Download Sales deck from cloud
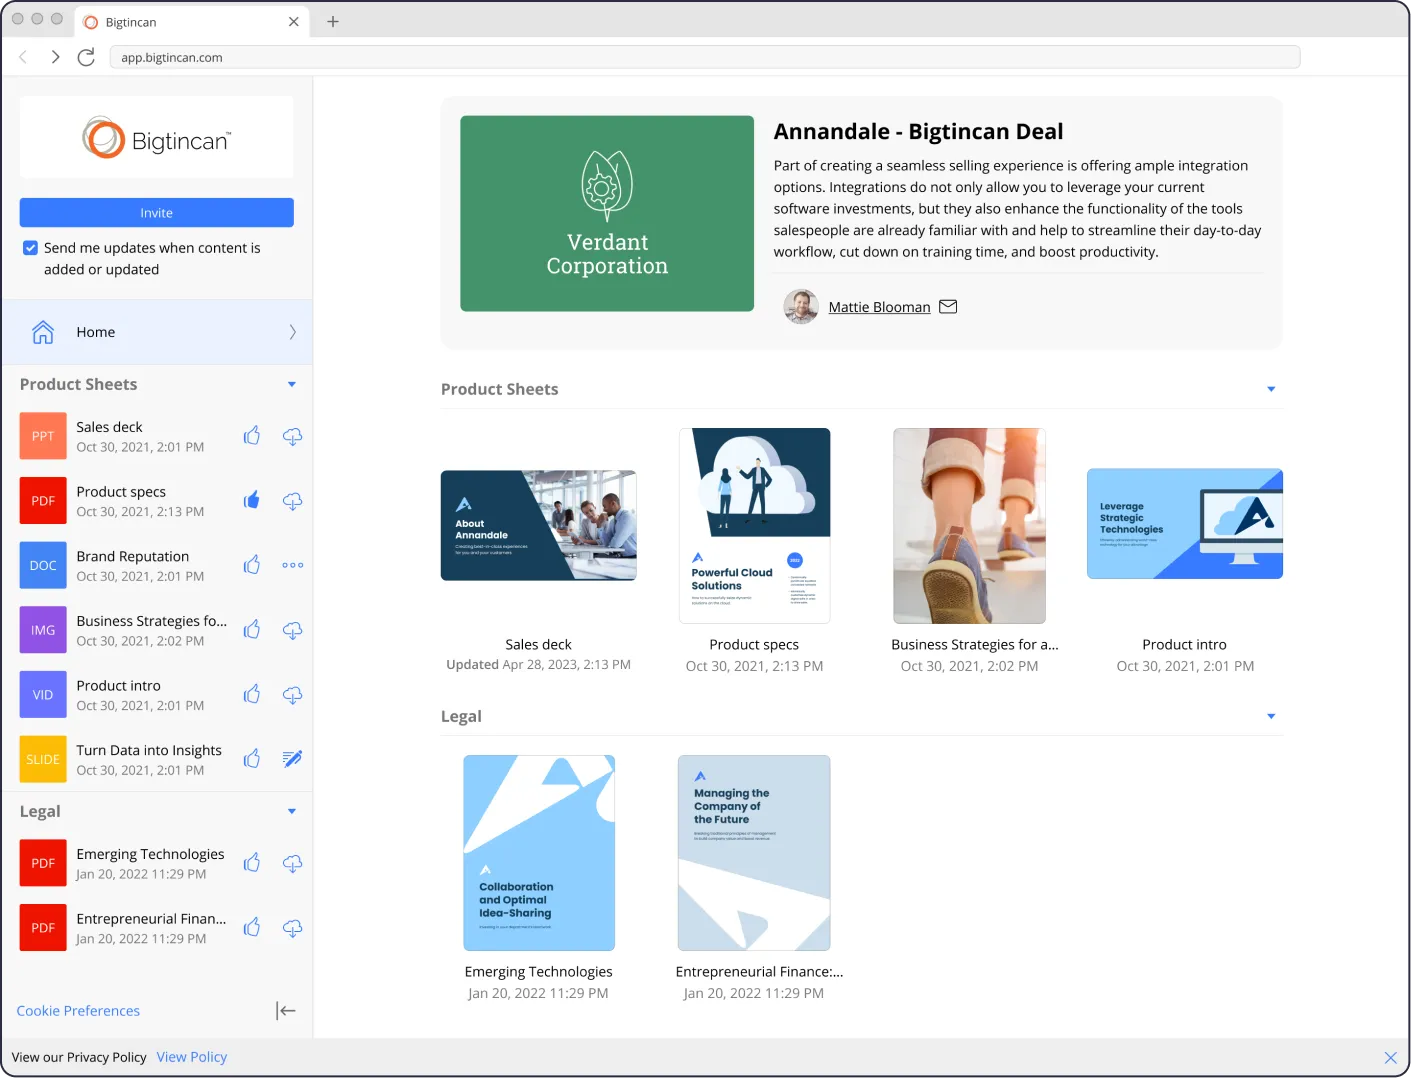This screenshot has height=1078, width=1411. tap(292, 436)
